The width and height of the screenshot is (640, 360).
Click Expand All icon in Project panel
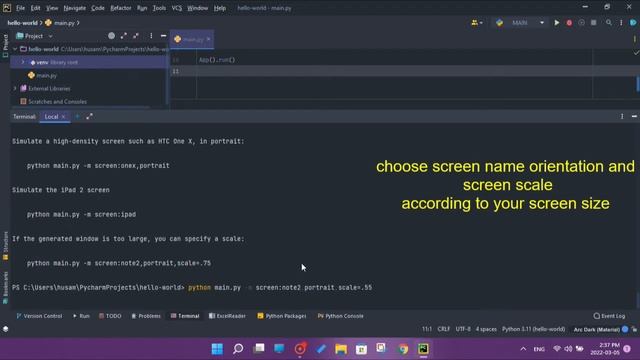click(x=124, y=36)
